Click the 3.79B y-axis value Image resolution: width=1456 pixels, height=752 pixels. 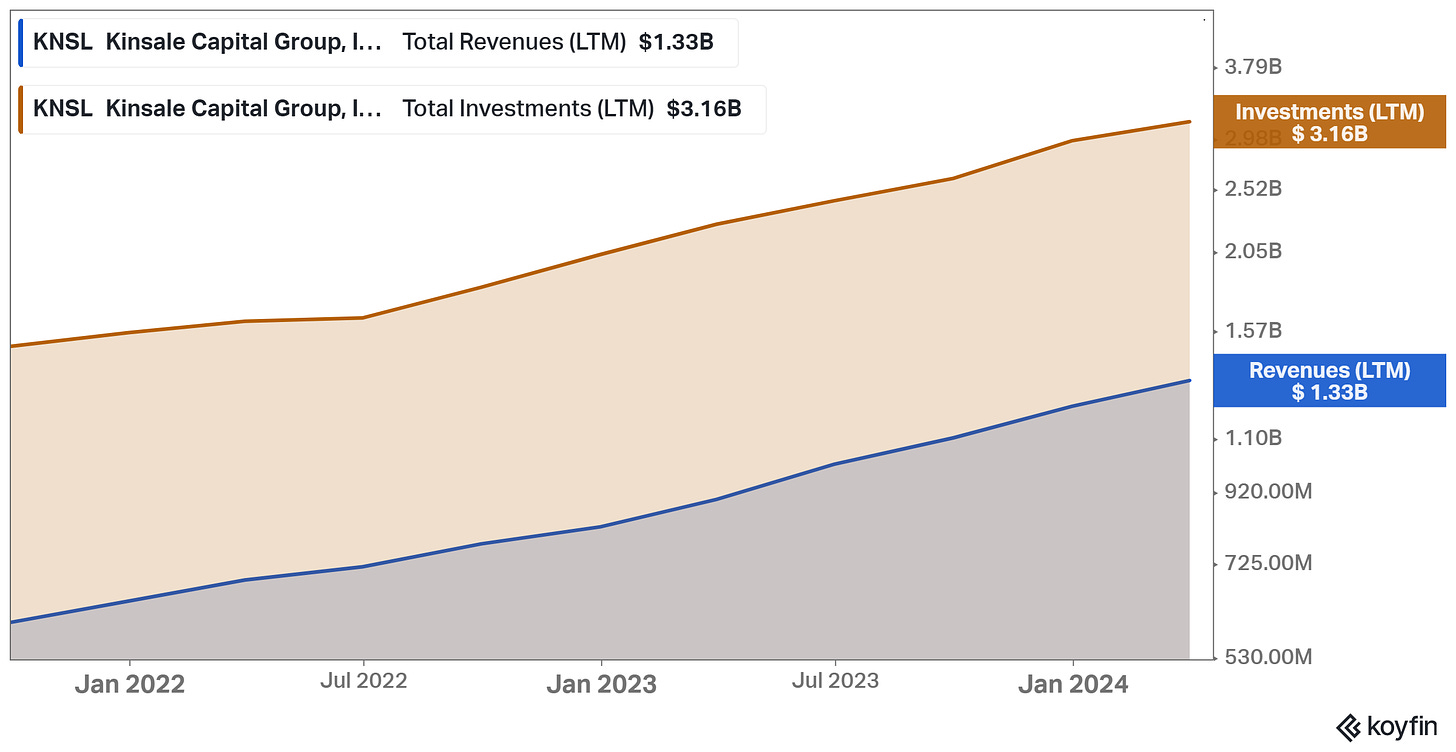(x=1253, y=68)
